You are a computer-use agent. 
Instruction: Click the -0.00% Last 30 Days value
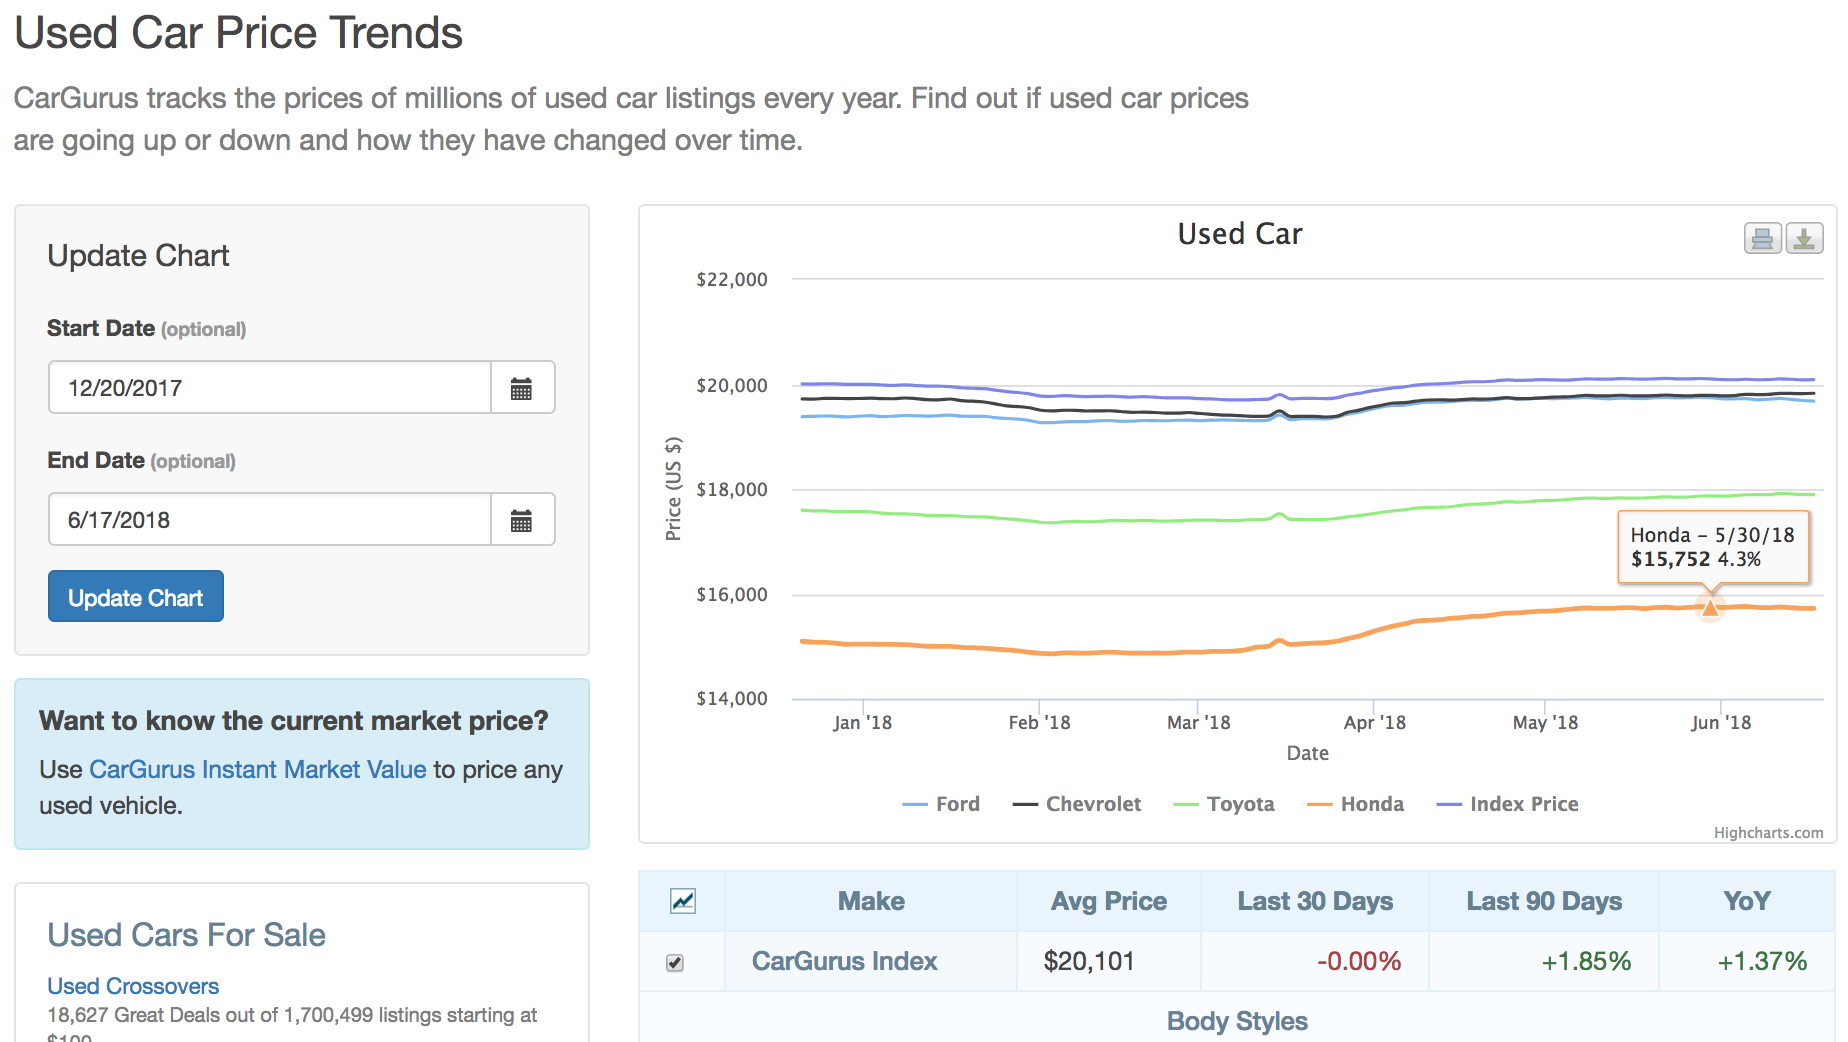pyautogui.click(x=1359, y=961)
